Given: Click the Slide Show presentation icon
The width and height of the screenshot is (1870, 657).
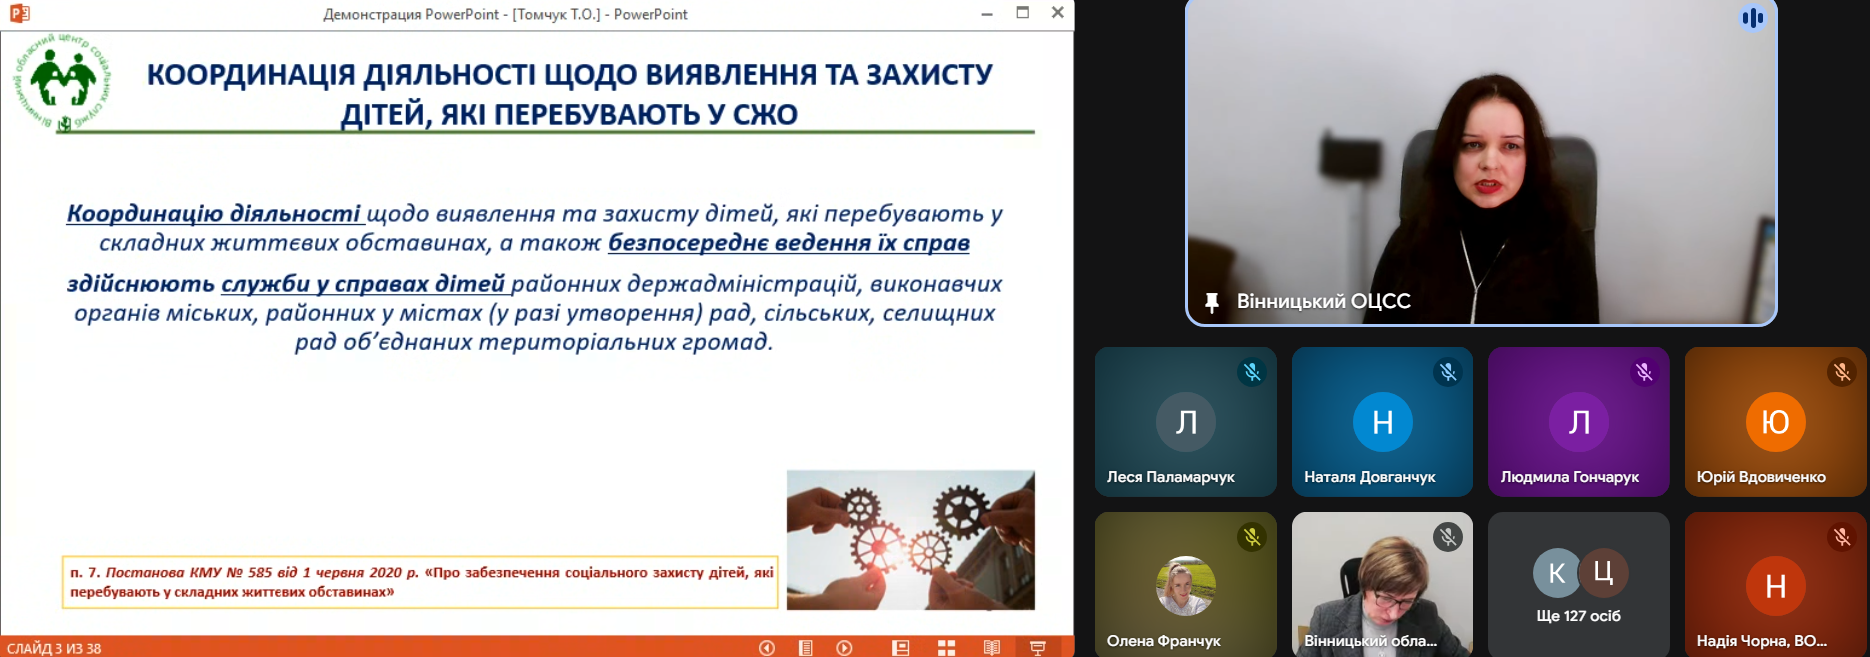Looking at the screenshot, I should tap(1037, 648).
